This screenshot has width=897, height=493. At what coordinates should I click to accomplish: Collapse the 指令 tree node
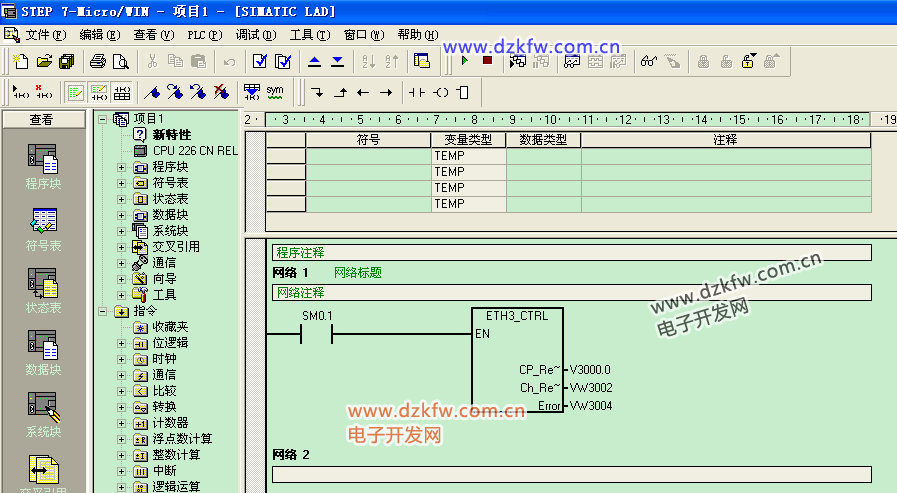[105, 311]
